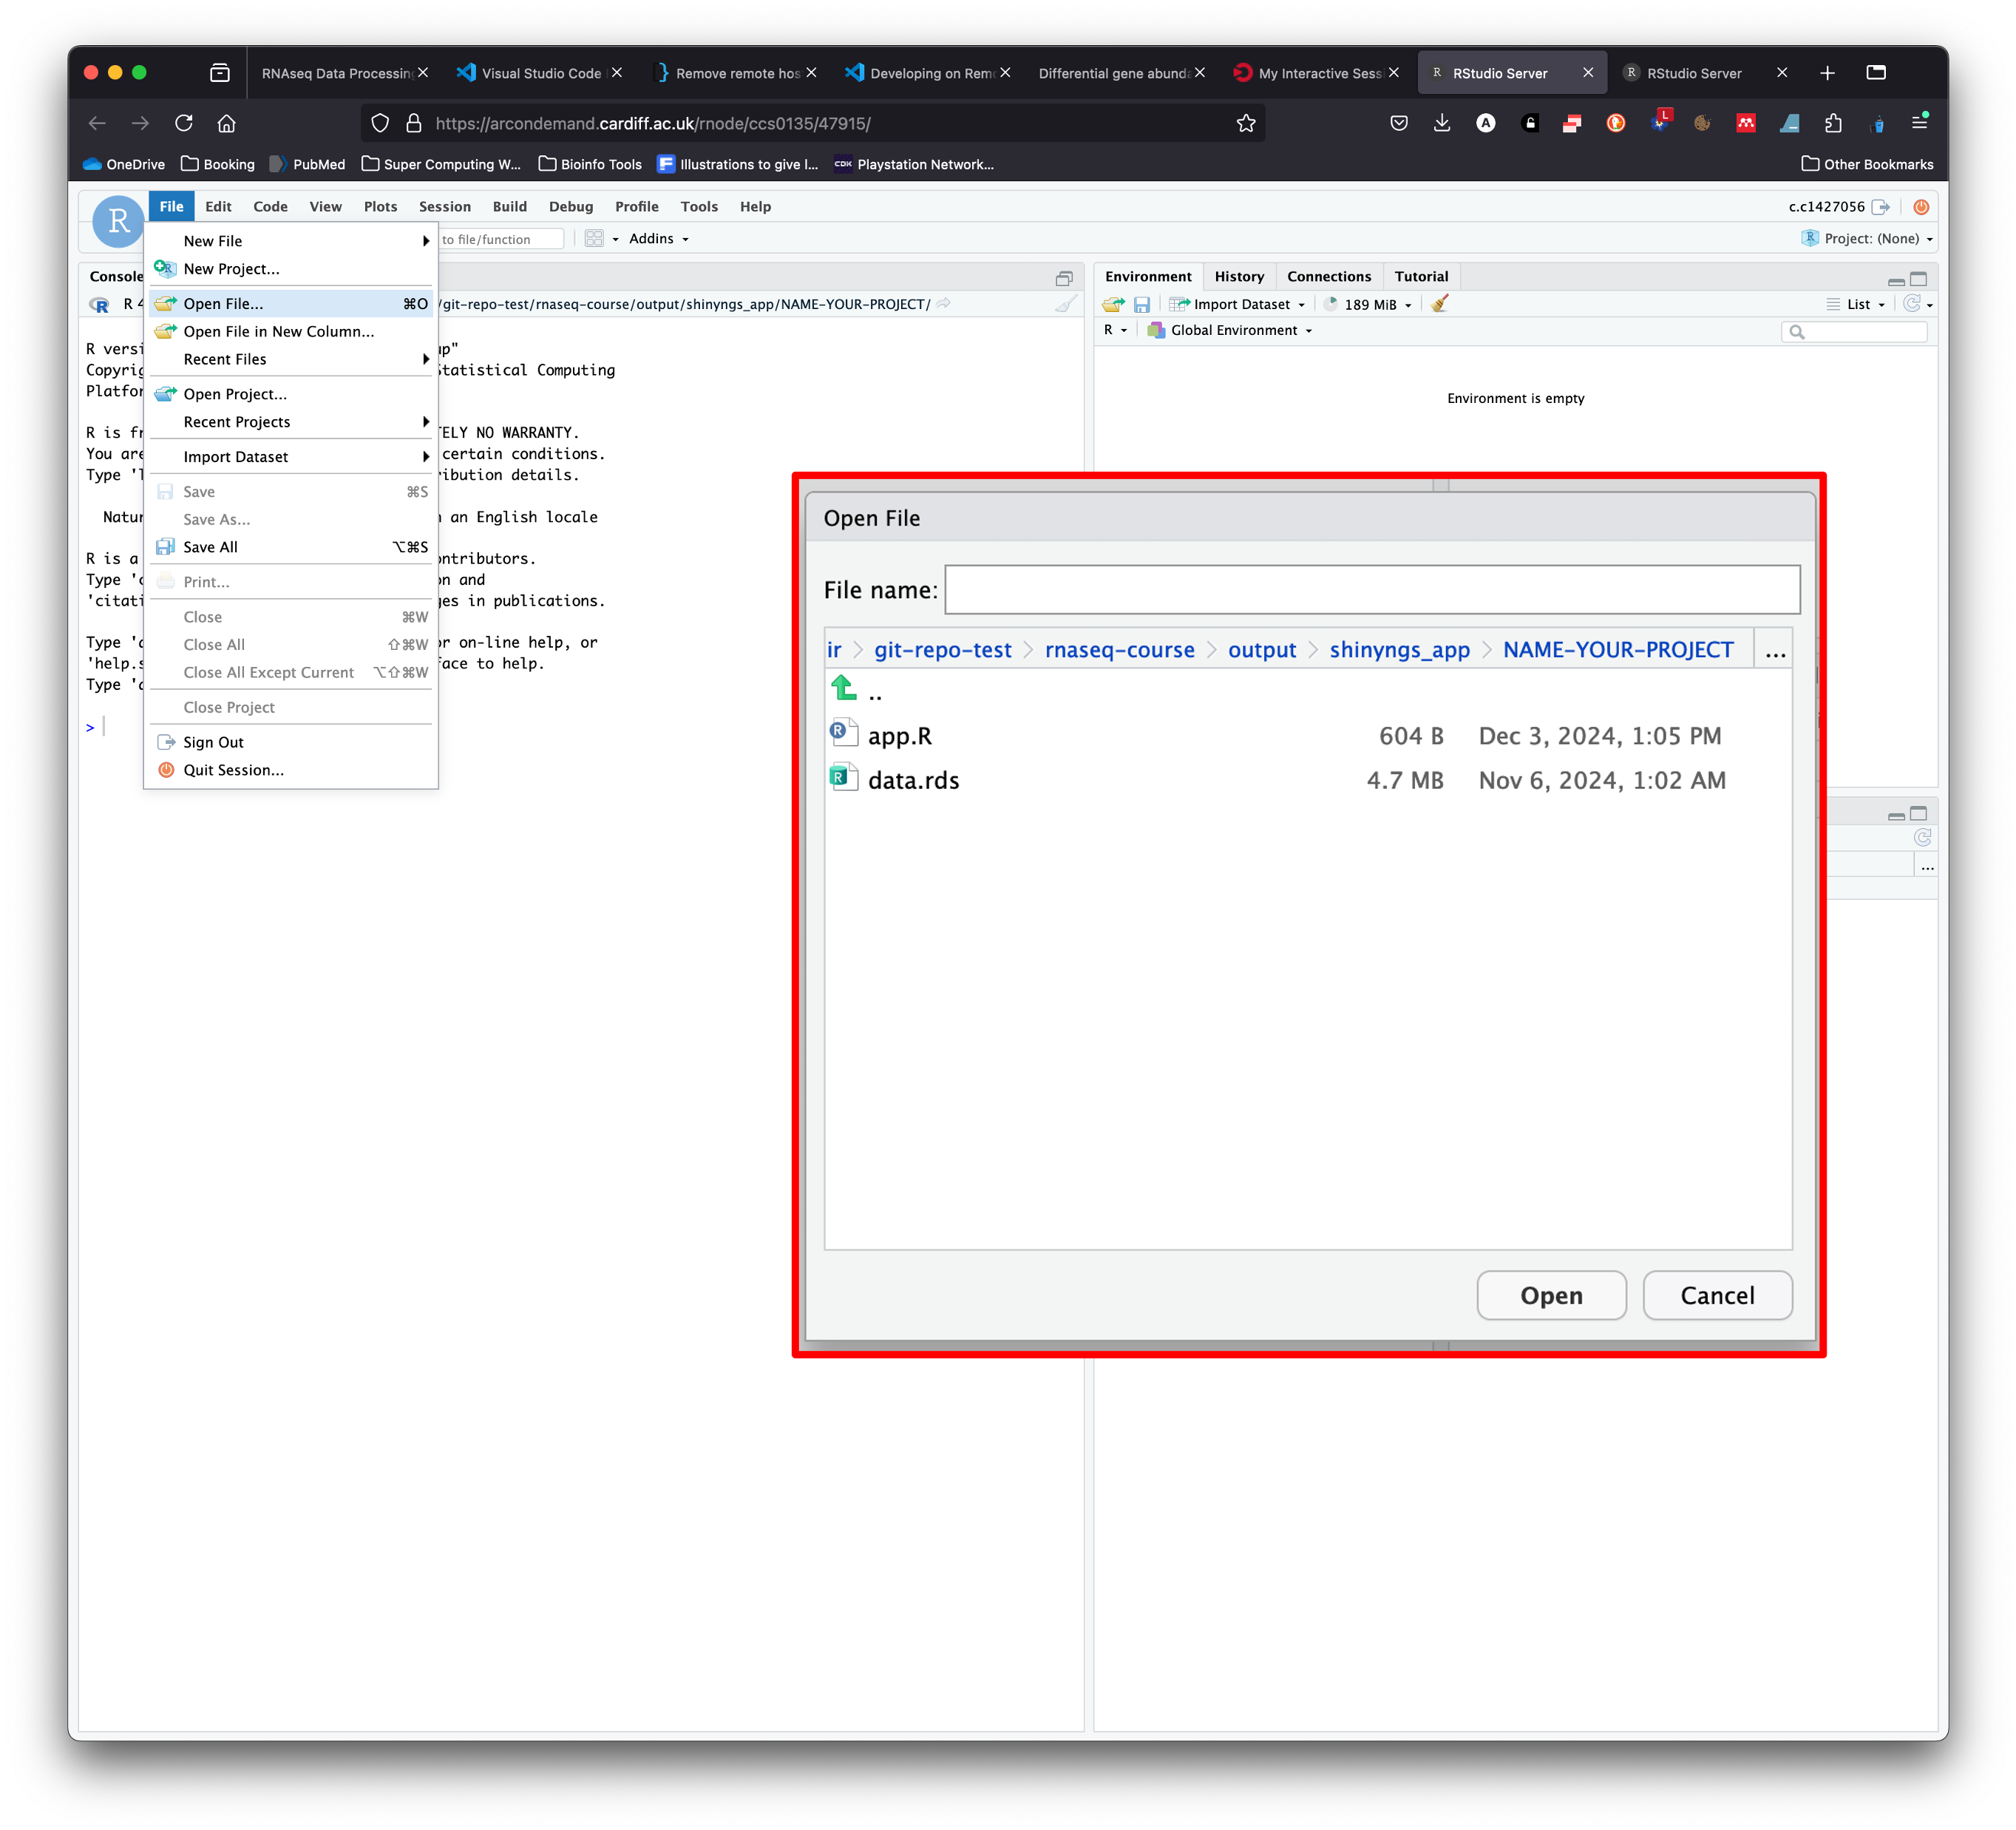2016x1830 pixels.
Task: Go up one folder with the green arrow
Action: pyautogui.click(x=844, y=689)
